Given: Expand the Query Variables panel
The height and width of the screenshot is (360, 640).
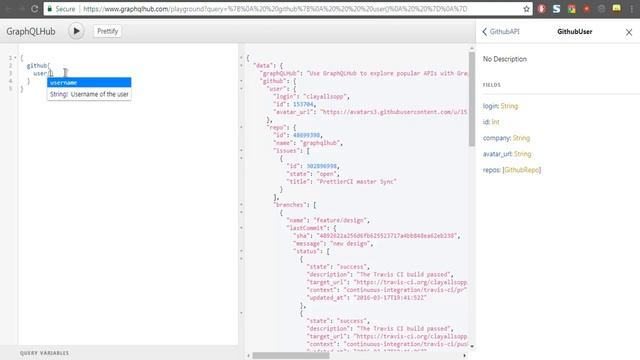Looking at the screenshot, I should pos(44,353).
